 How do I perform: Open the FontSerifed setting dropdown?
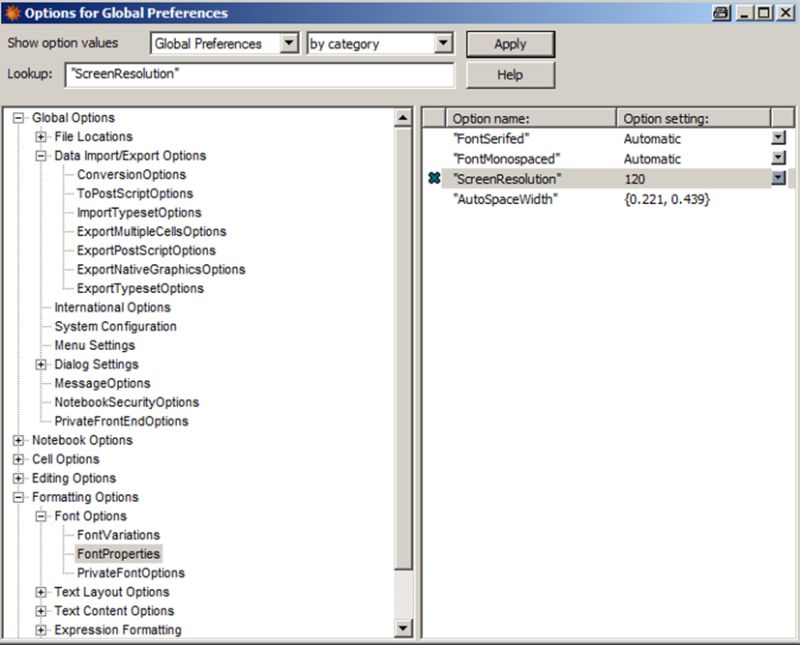[779, 138]
